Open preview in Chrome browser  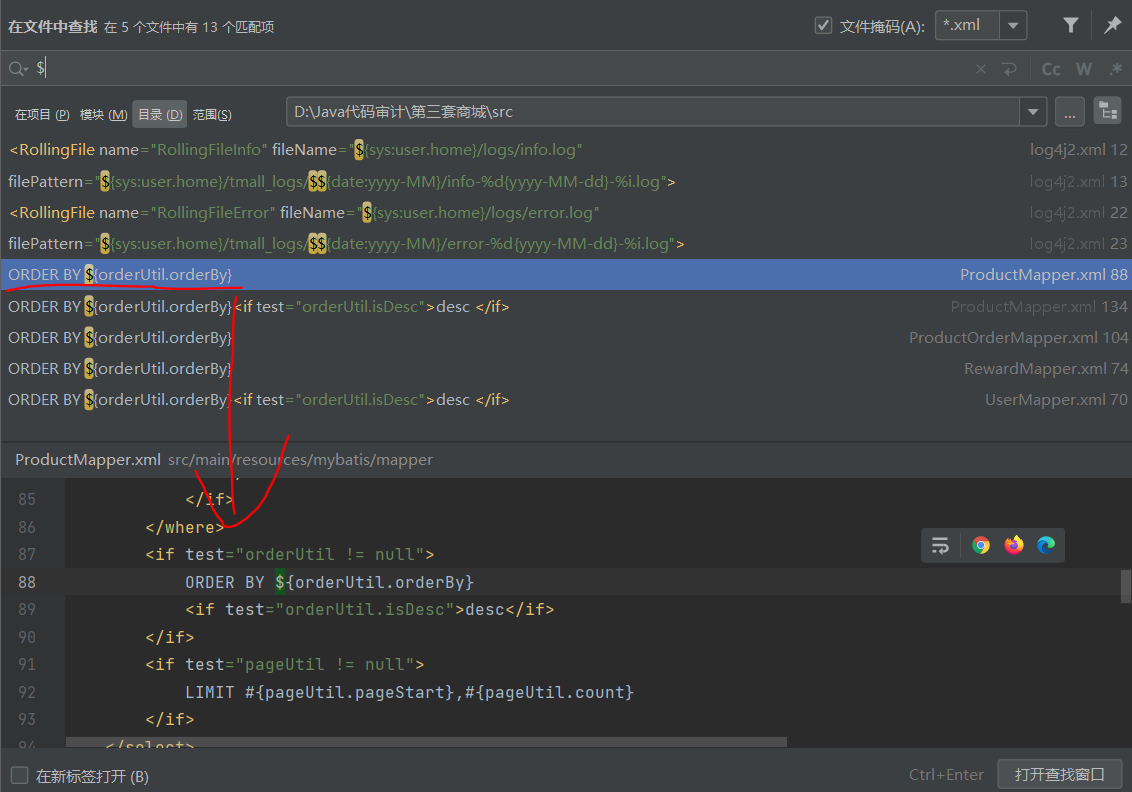click(981, 545)
